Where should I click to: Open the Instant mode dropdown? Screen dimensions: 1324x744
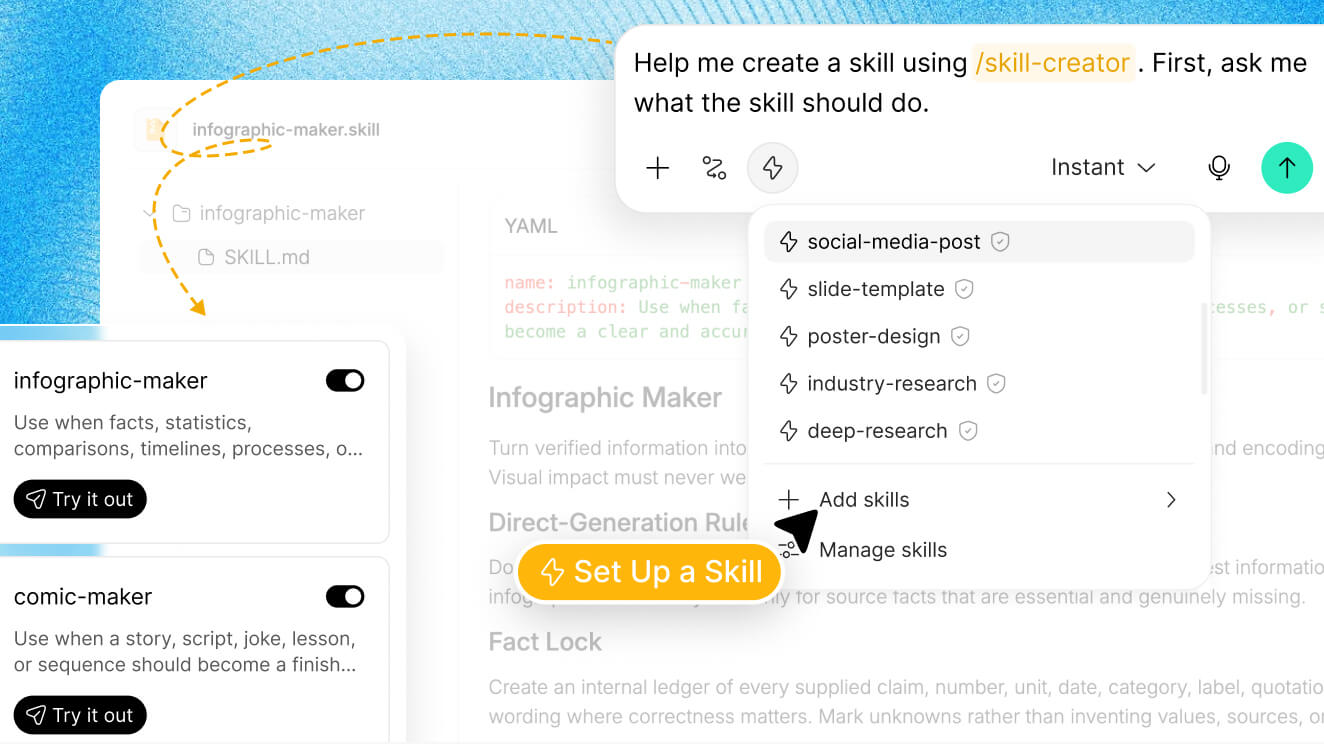(x=1103, y=168)
